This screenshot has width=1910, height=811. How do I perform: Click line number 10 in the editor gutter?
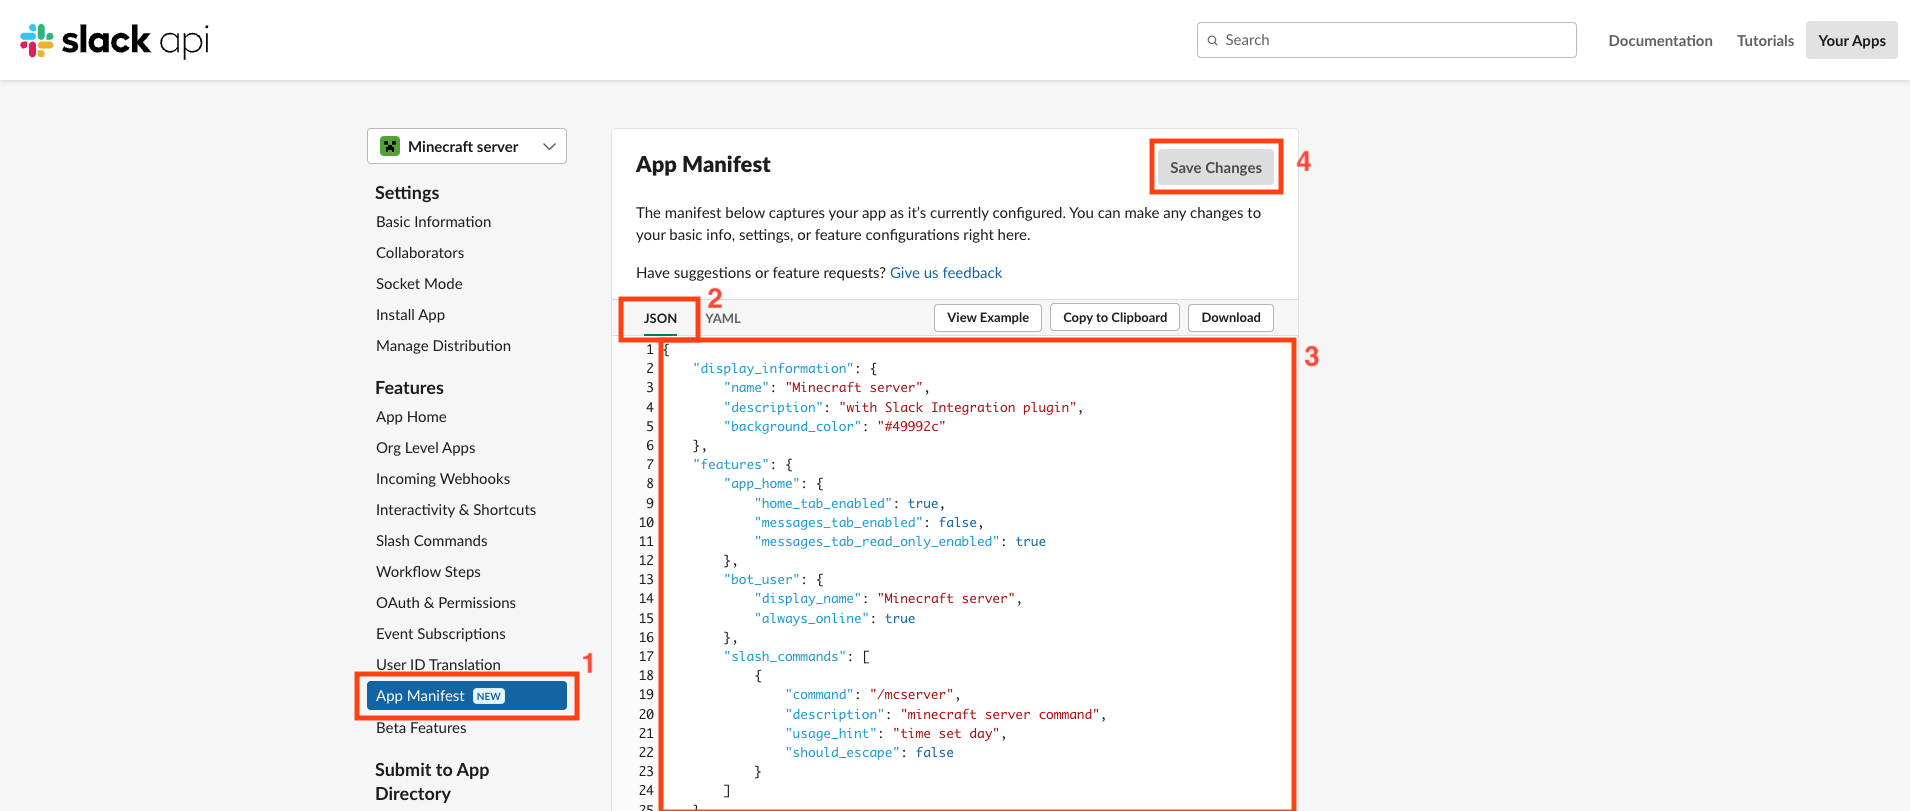(646, 523)
